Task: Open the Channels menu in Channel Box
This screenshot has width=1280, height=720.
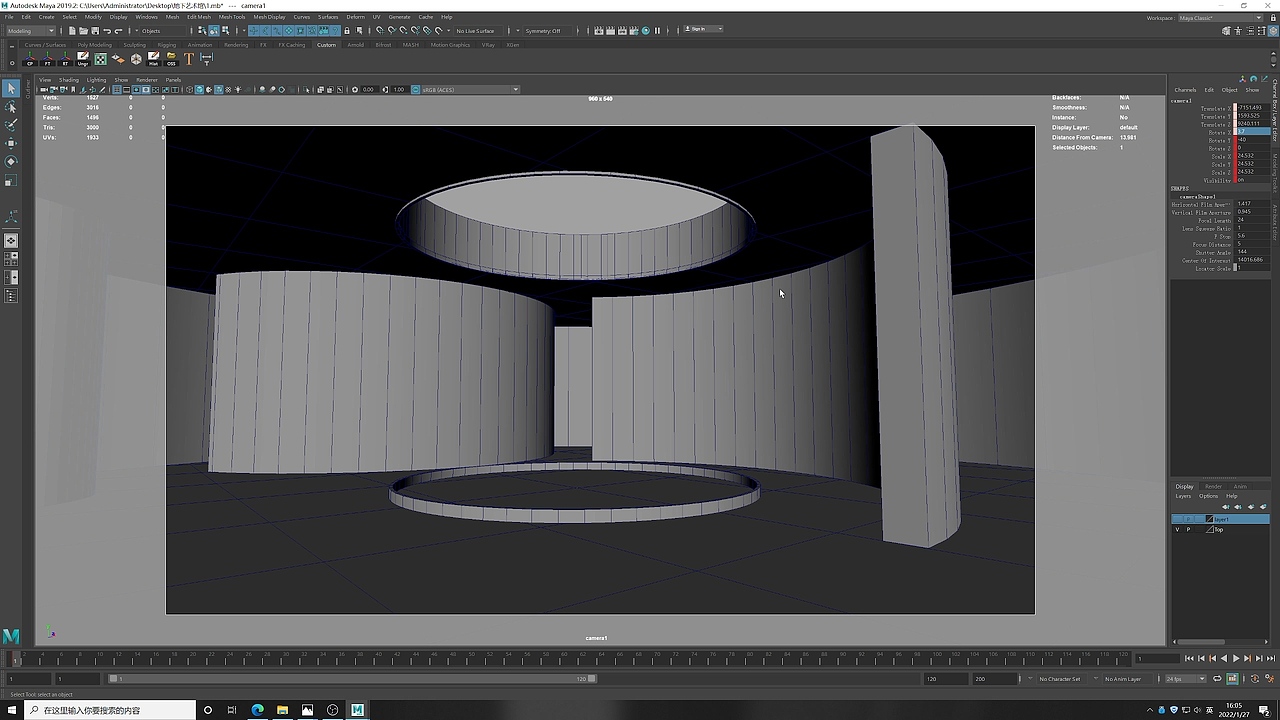Action: coord(1185,90)
